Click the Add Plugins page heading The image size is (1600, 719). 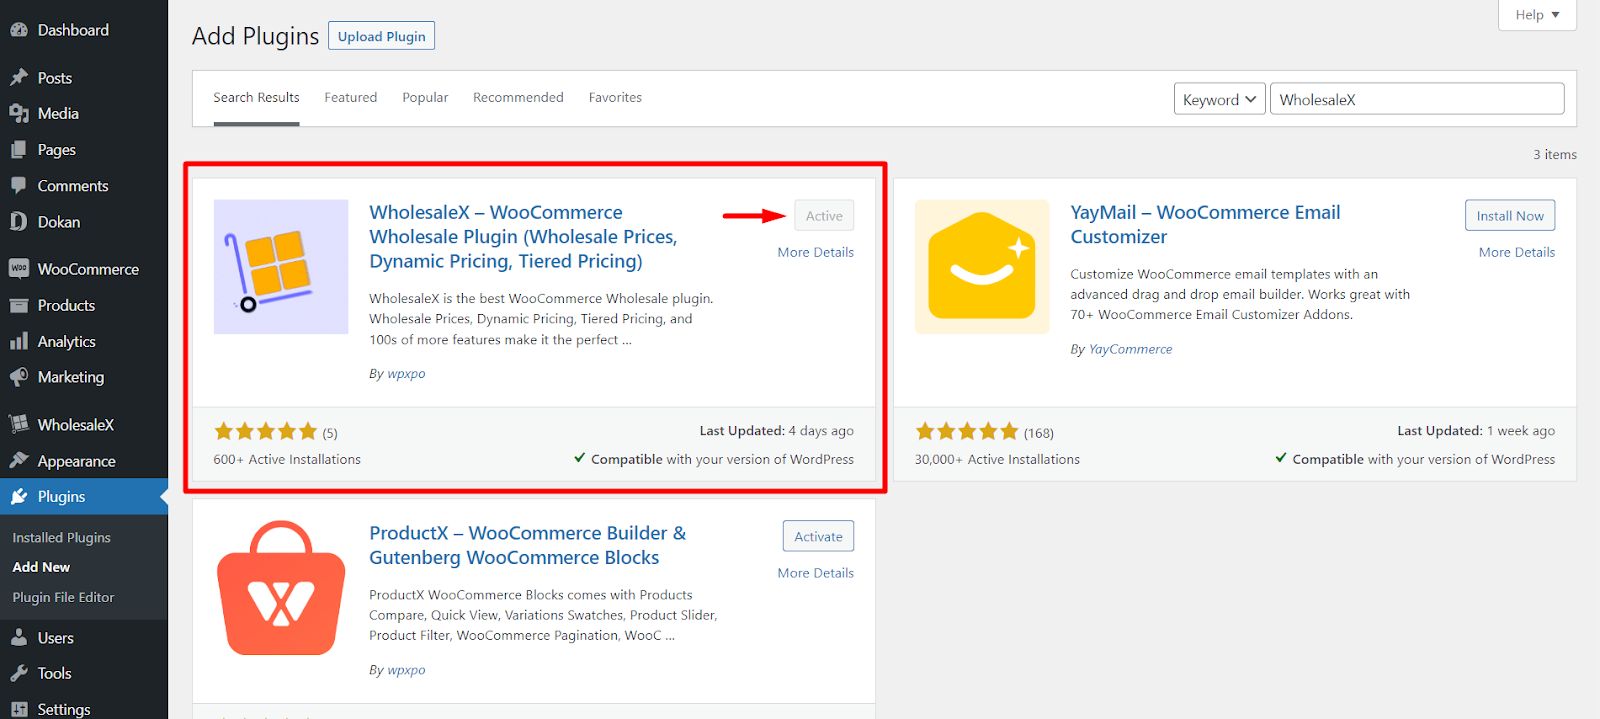[255, 36]
